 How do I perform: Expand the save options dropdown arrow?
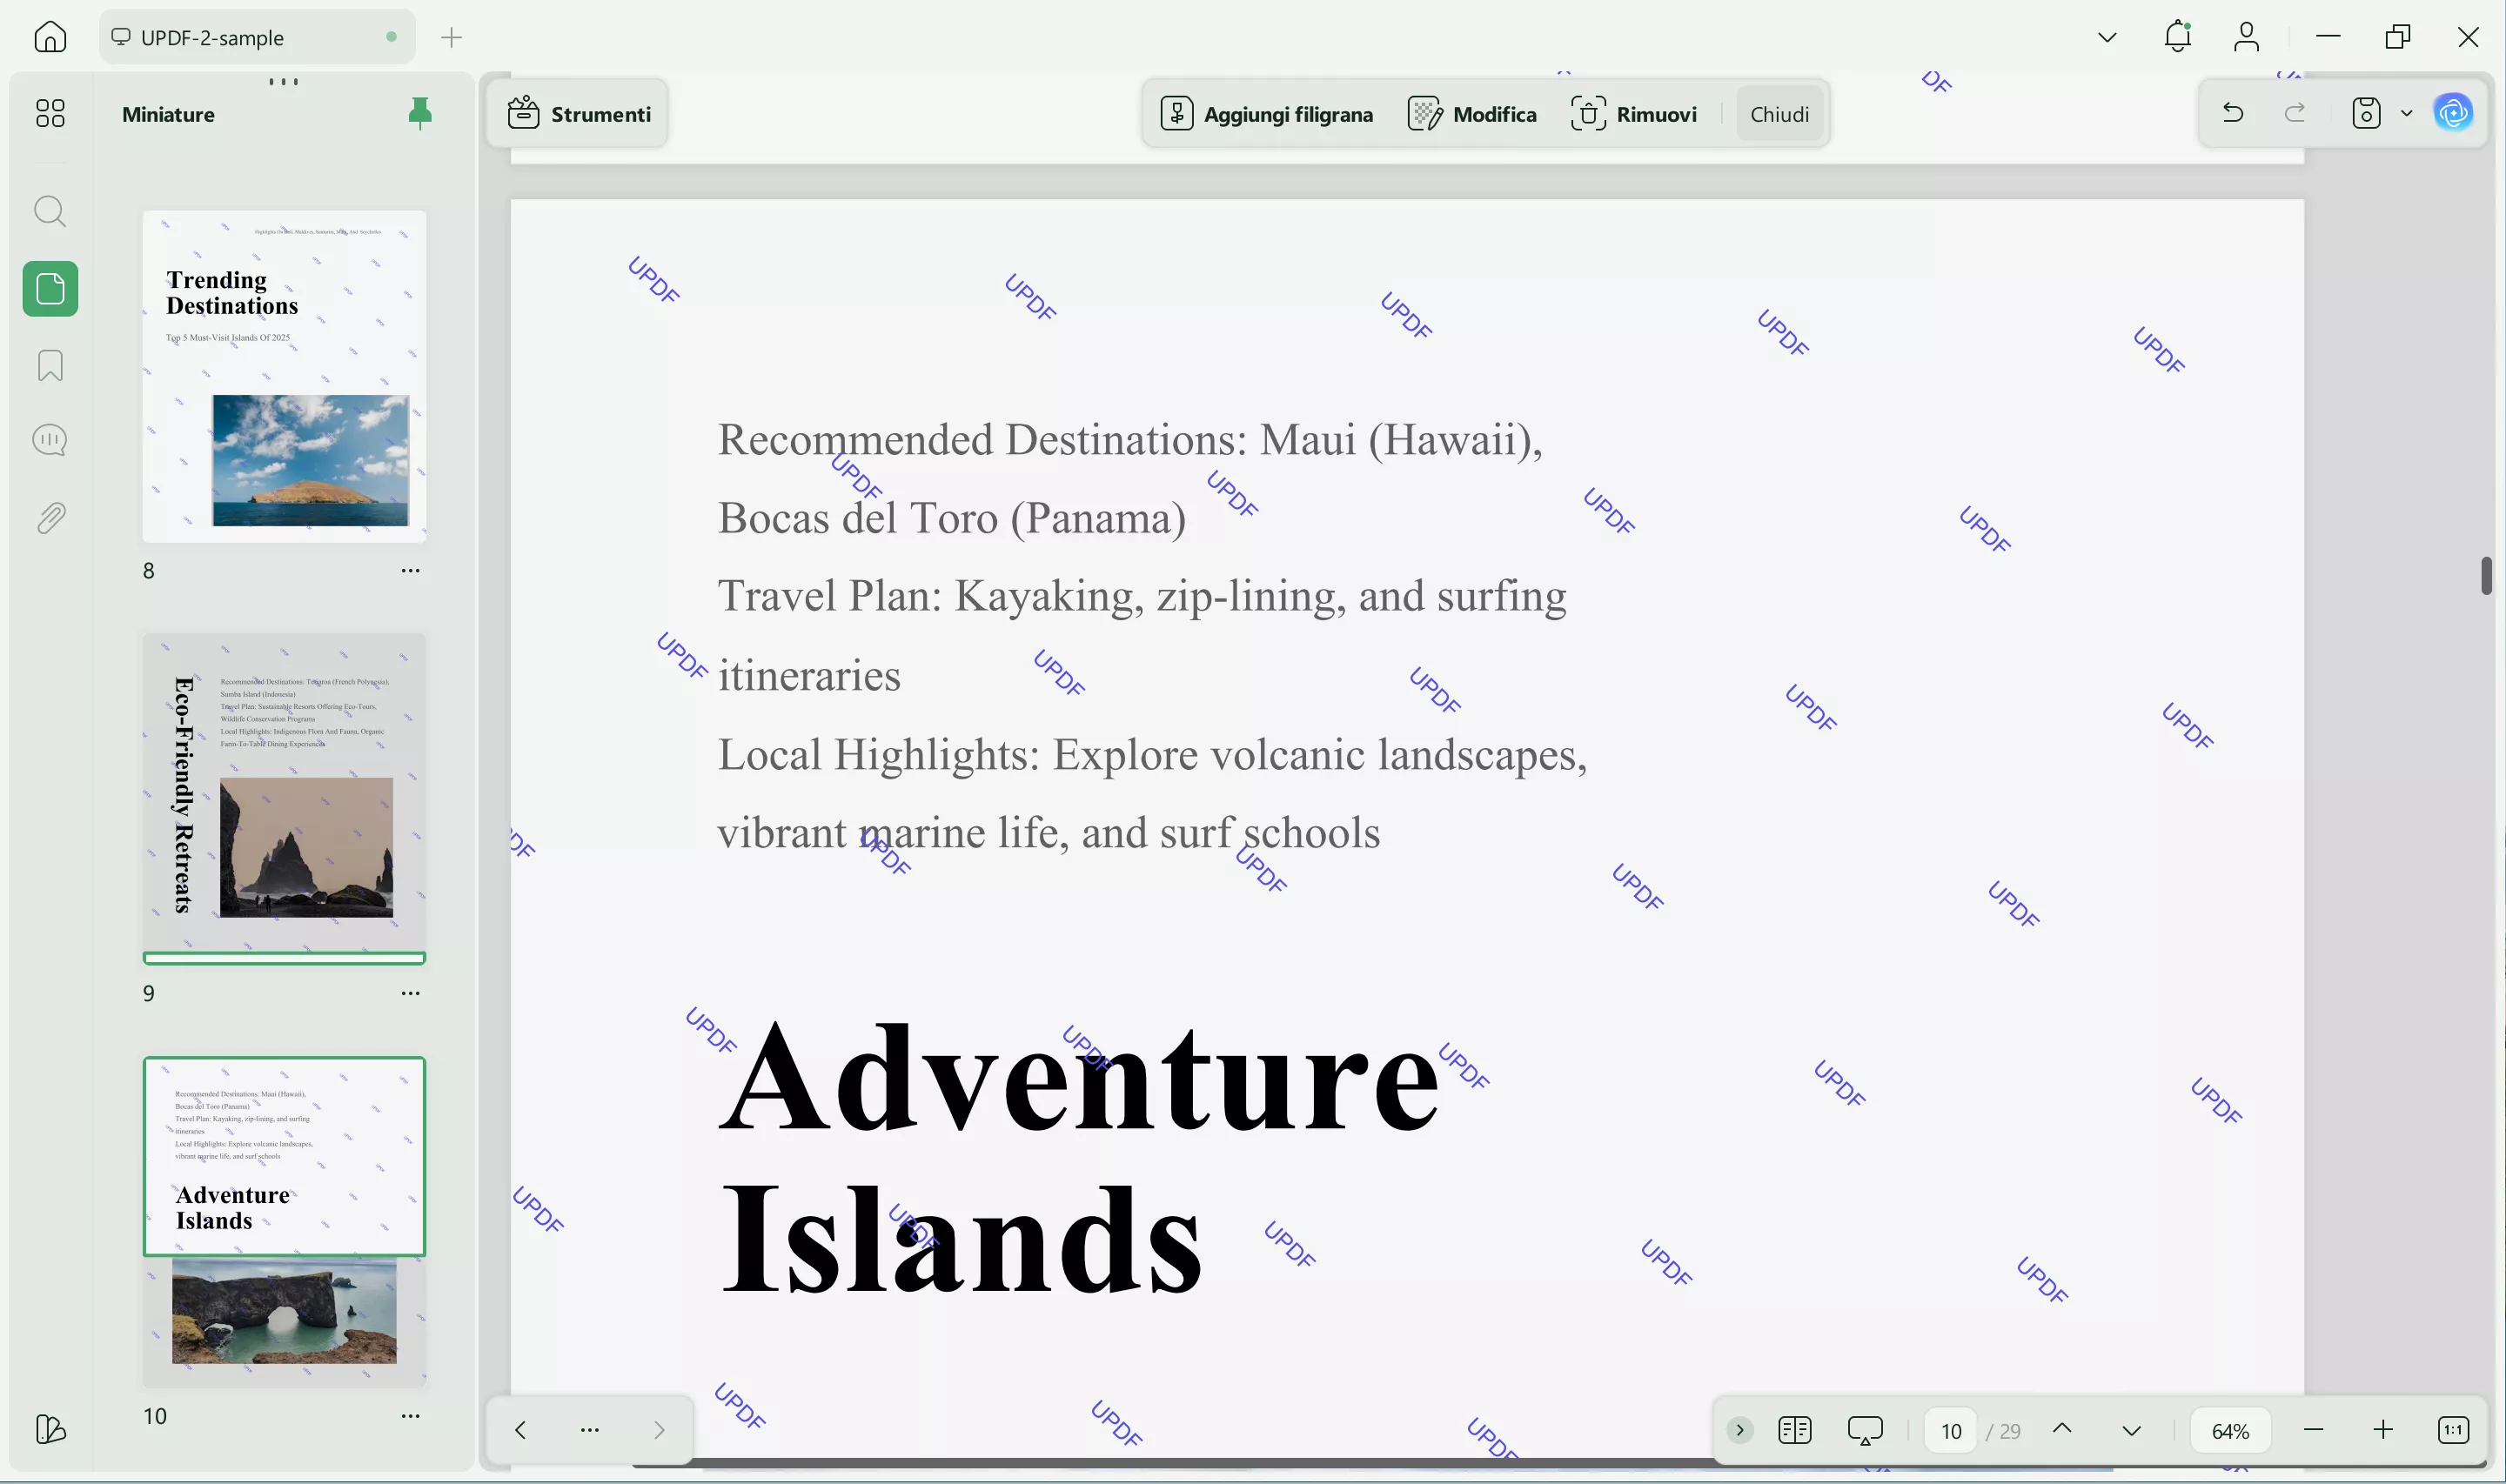[2406, 114]
